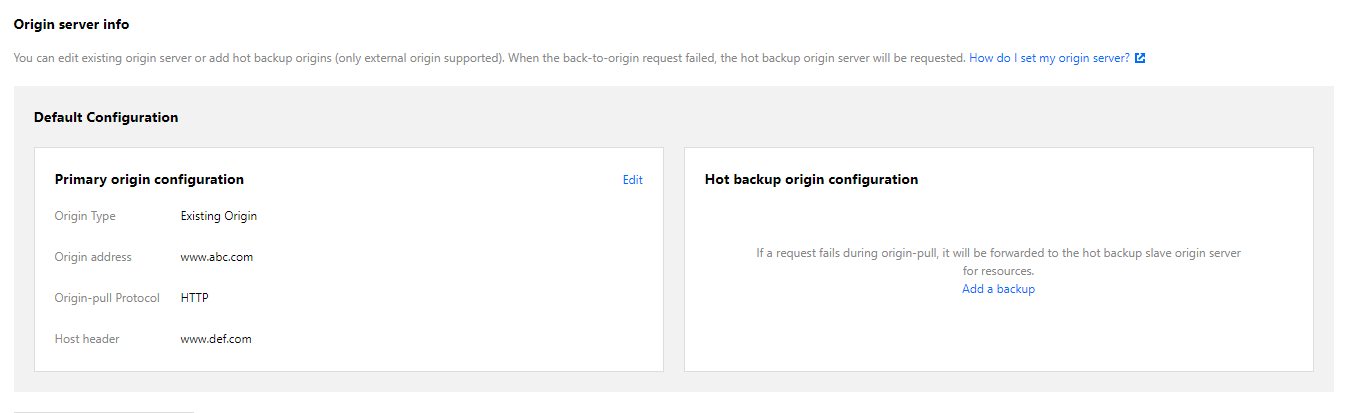
Task: Edit the primary origin configuration
Action: tap(632, 180)
